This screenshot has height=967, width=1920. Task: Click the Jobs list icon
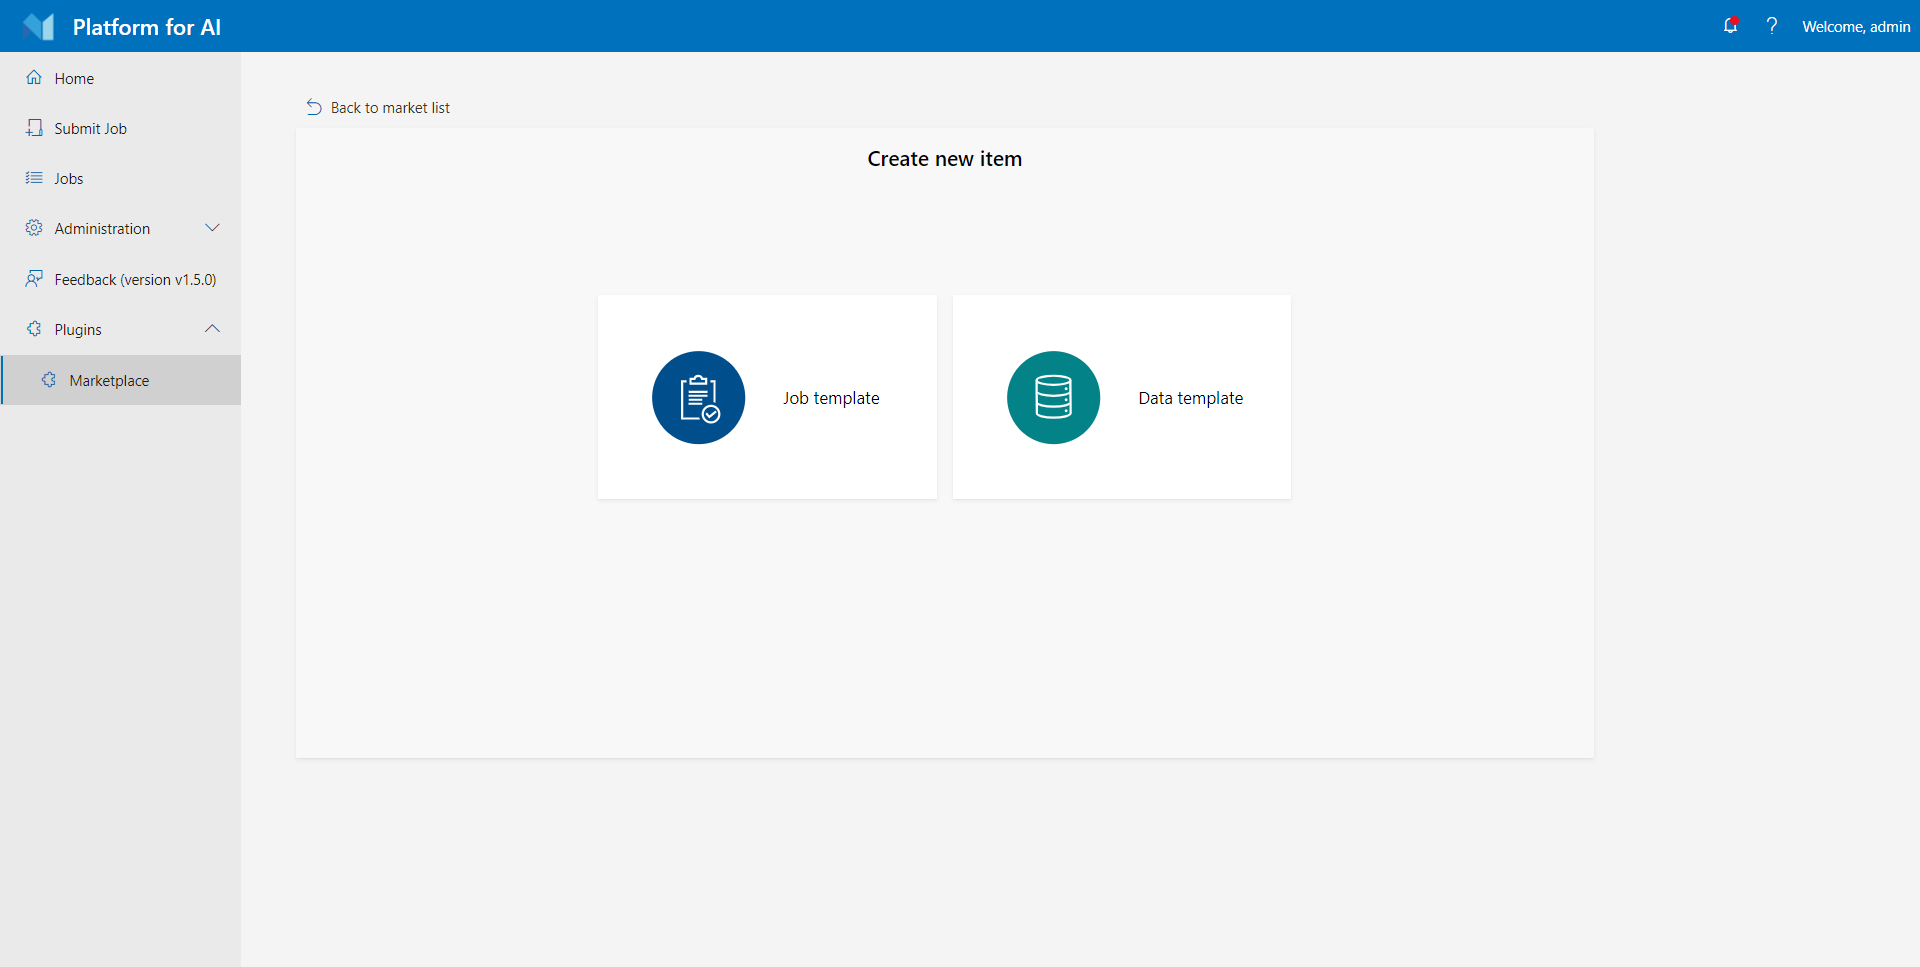[x=34, y=178]
